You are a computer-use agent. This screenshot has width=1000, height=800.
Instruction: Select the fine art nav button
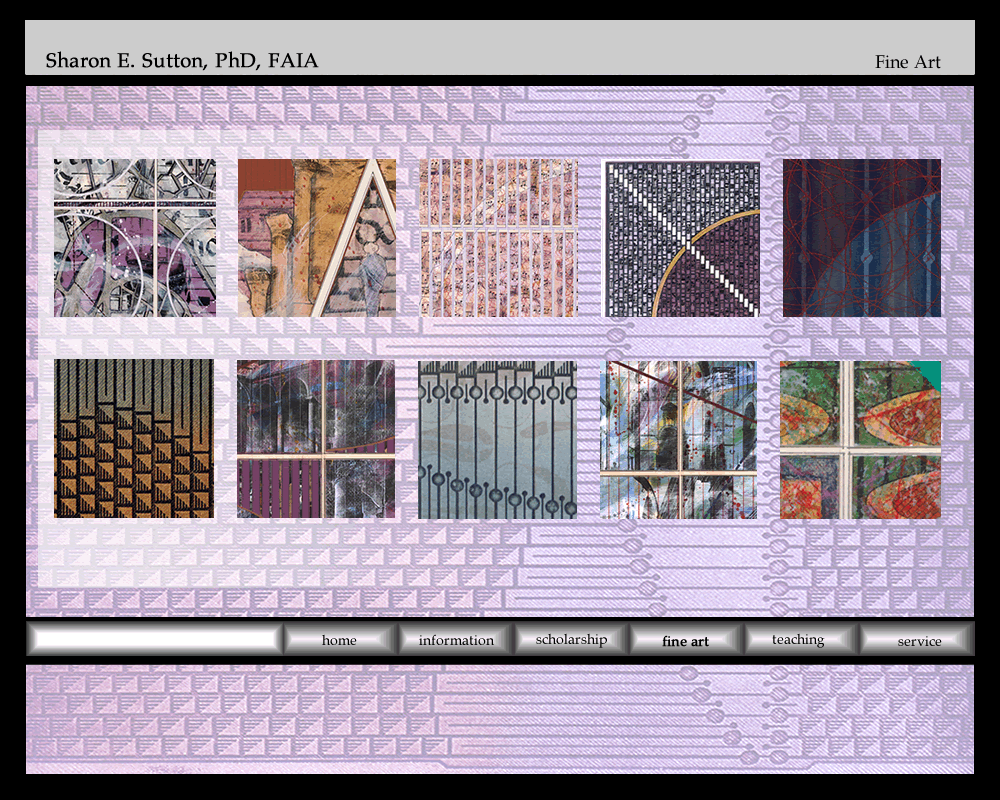click(686, 640)
